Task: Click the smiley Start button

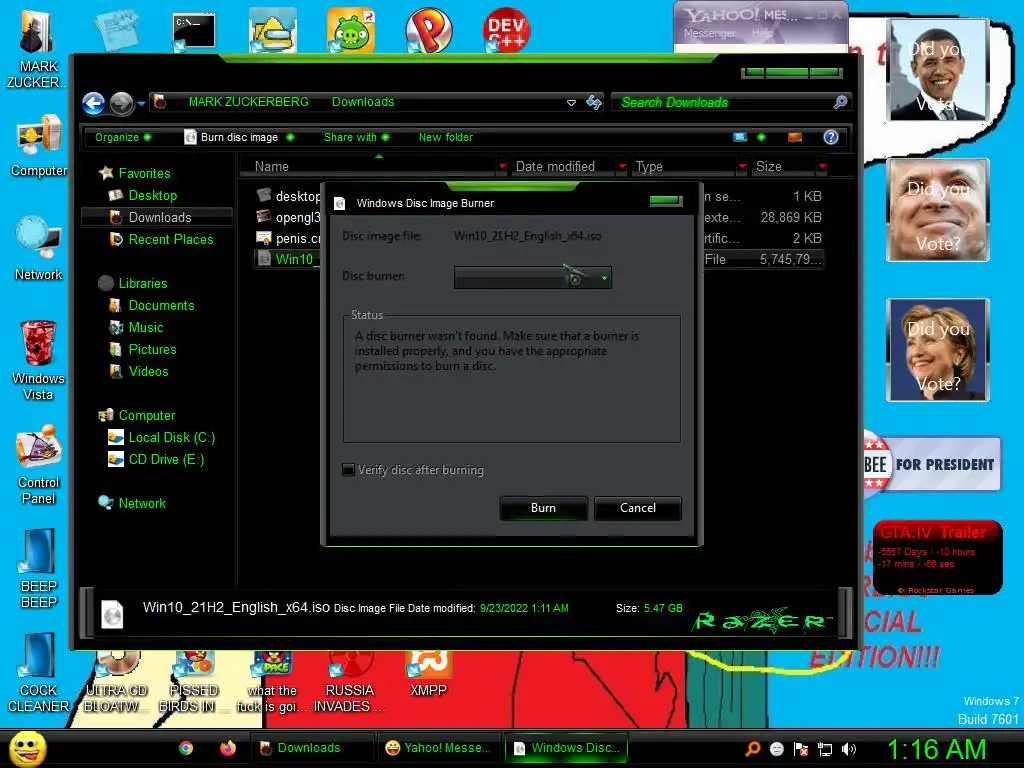Action: (27, 748)
